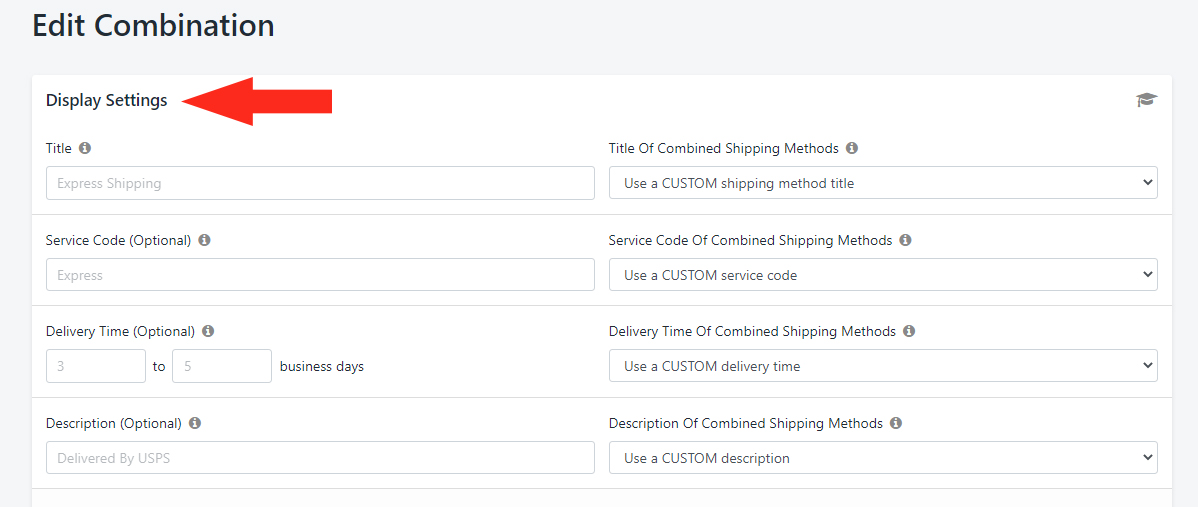This screenshot has height=507, width=1198.
Task: Click info icon next to Title label
Action: (85, 148)
